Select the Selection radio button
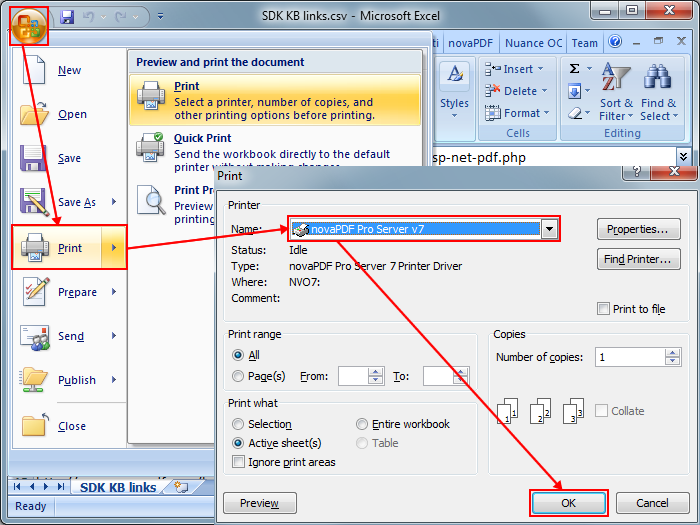This screenshot has height=525, width=700. [238, 424]
